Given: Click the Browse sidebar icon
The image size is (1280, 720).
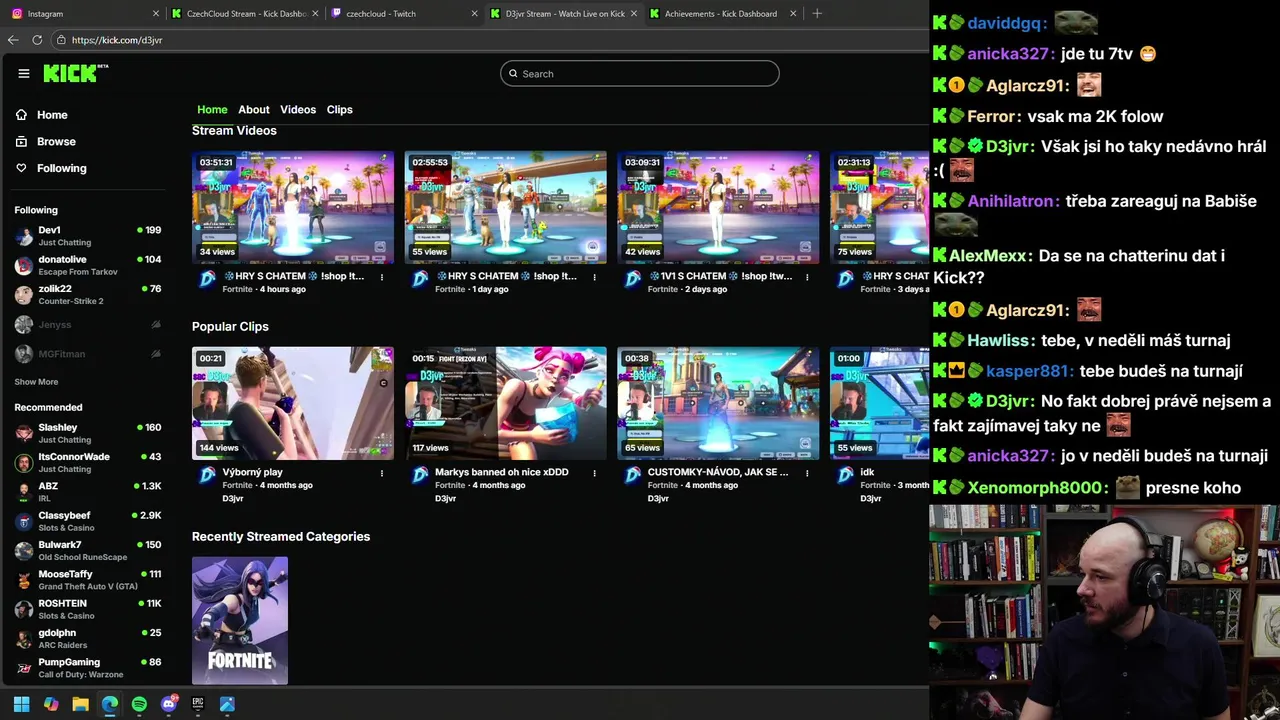Looking at the screenshot, I should click(21, 142).
